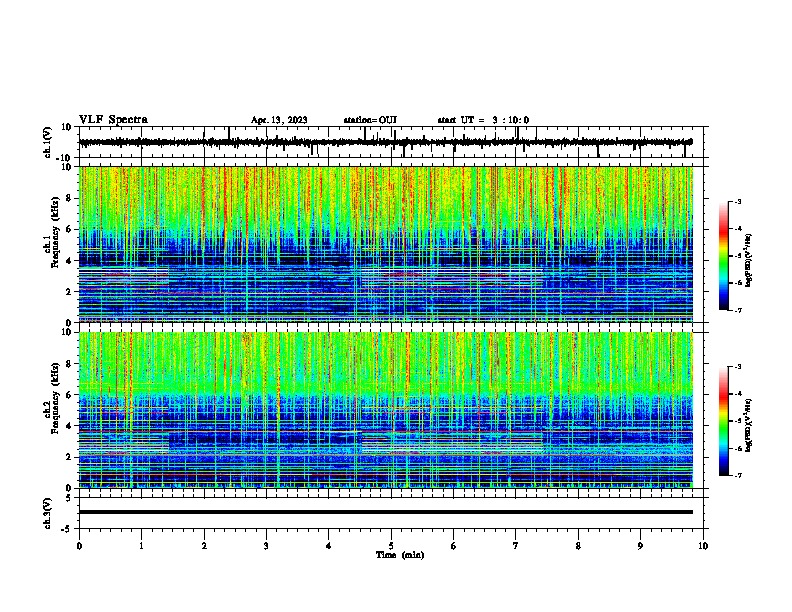Image resolution: width=792 pixels, height=612 pixels.
Task: Click the time axis tick label '1'
Action: click(x=141, y=546)
